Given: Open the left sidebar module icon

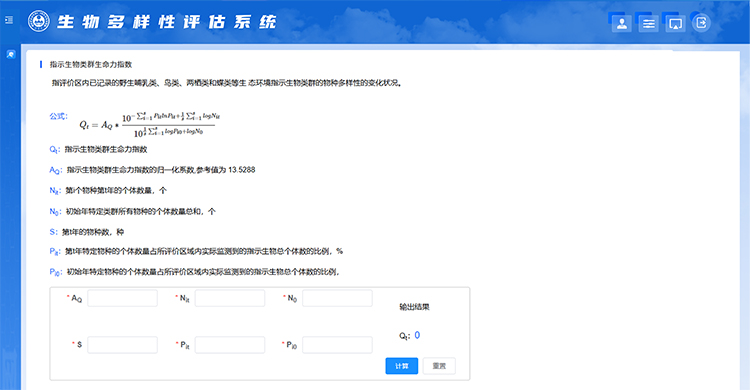Looking at the screenshot, I should click(x=11, y=55).
